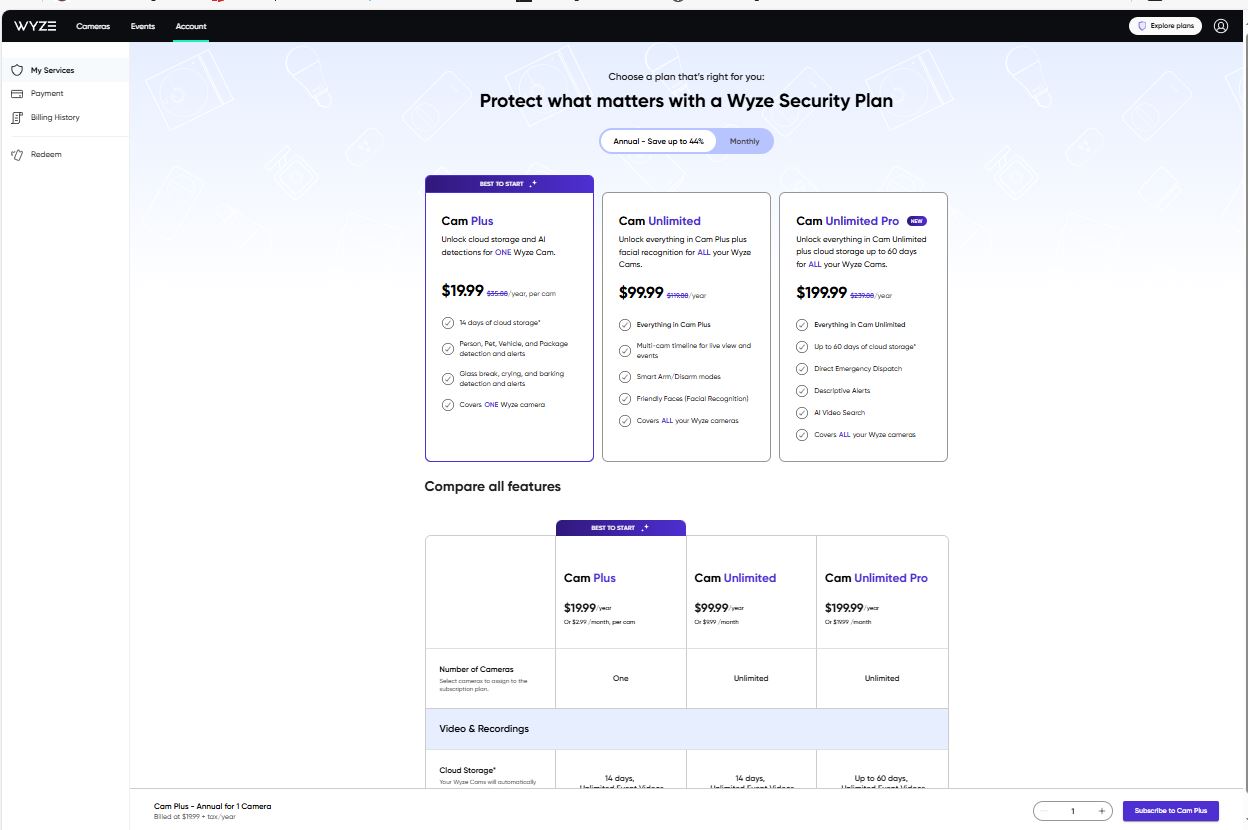The image size is (1248, 830).
Task: Click 'Person, Pet, Vehicle, and Package' feature
Action: coord(513,349)
